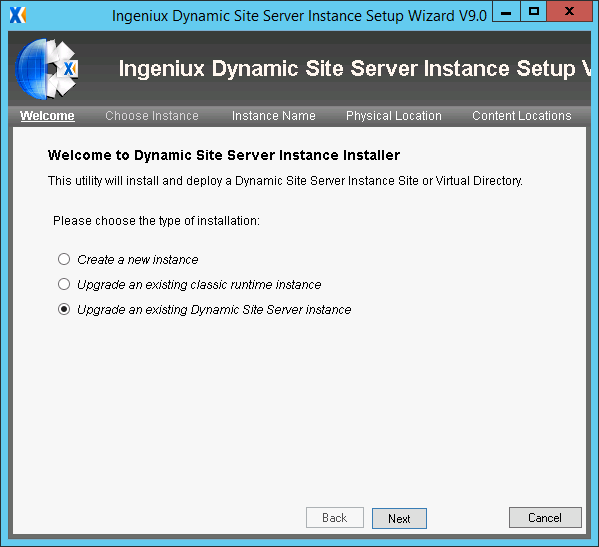The width and height of the screenshot is (599, 547).
Task: Click the Cancel button
Action: click(545, 518)
